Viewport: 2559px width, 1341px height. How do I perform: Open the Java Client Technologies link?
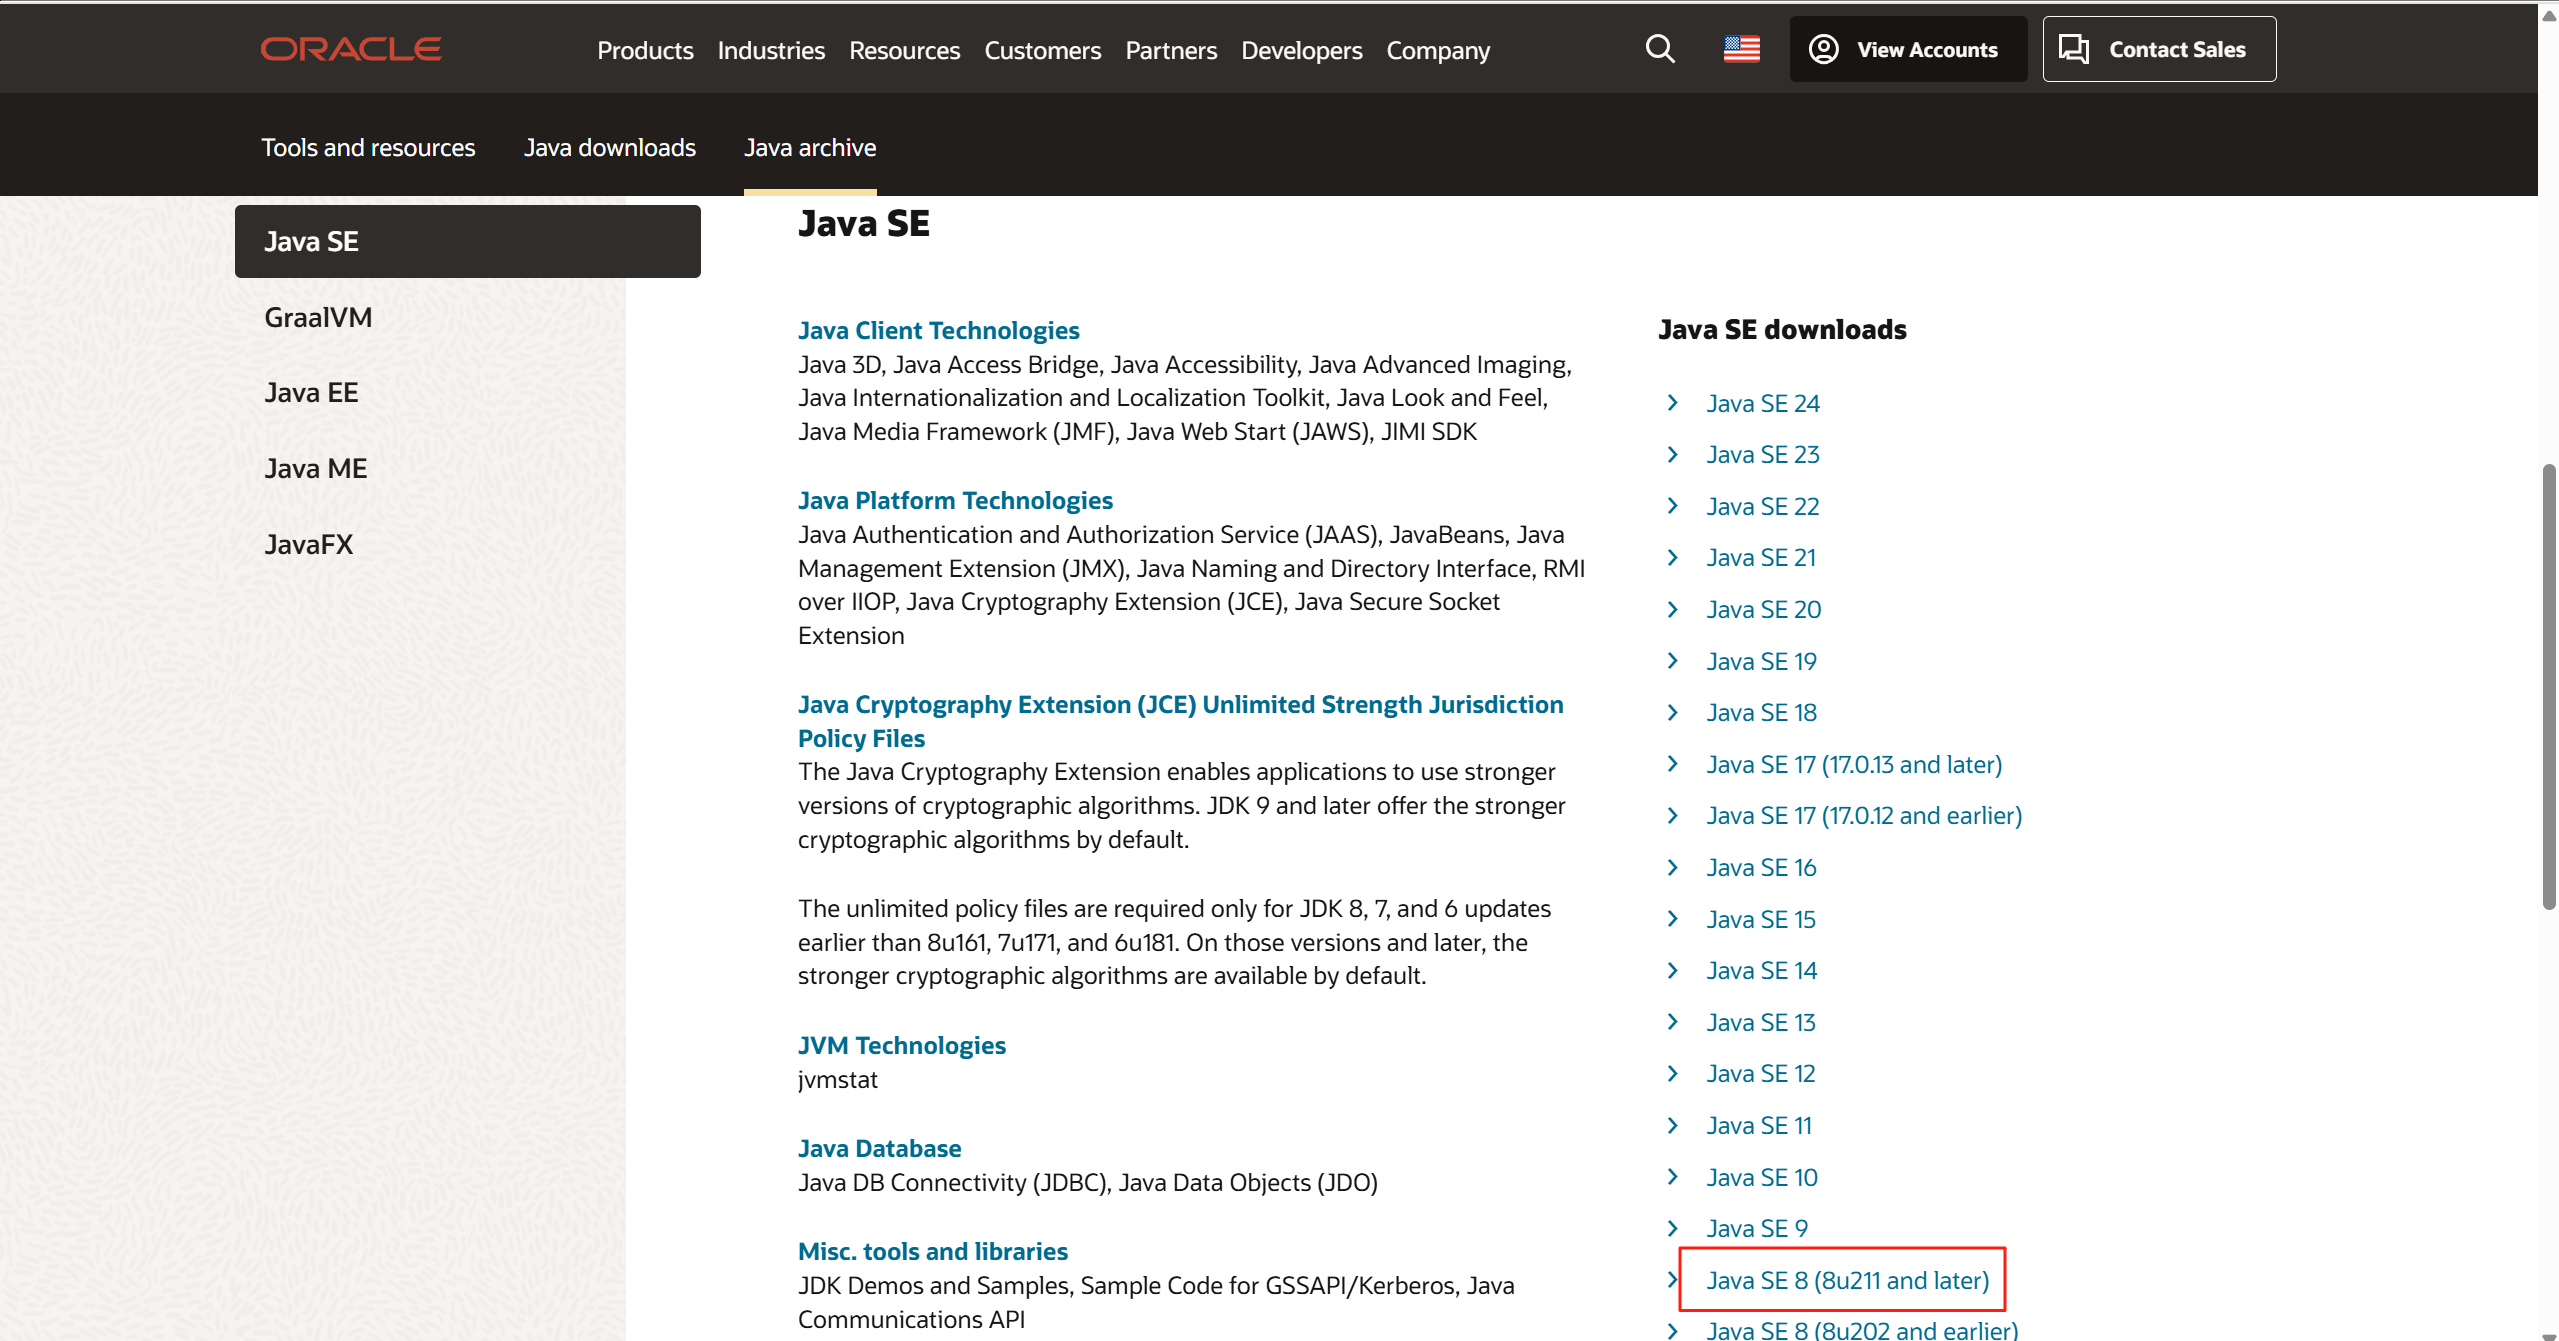click(x=938, y=330)
